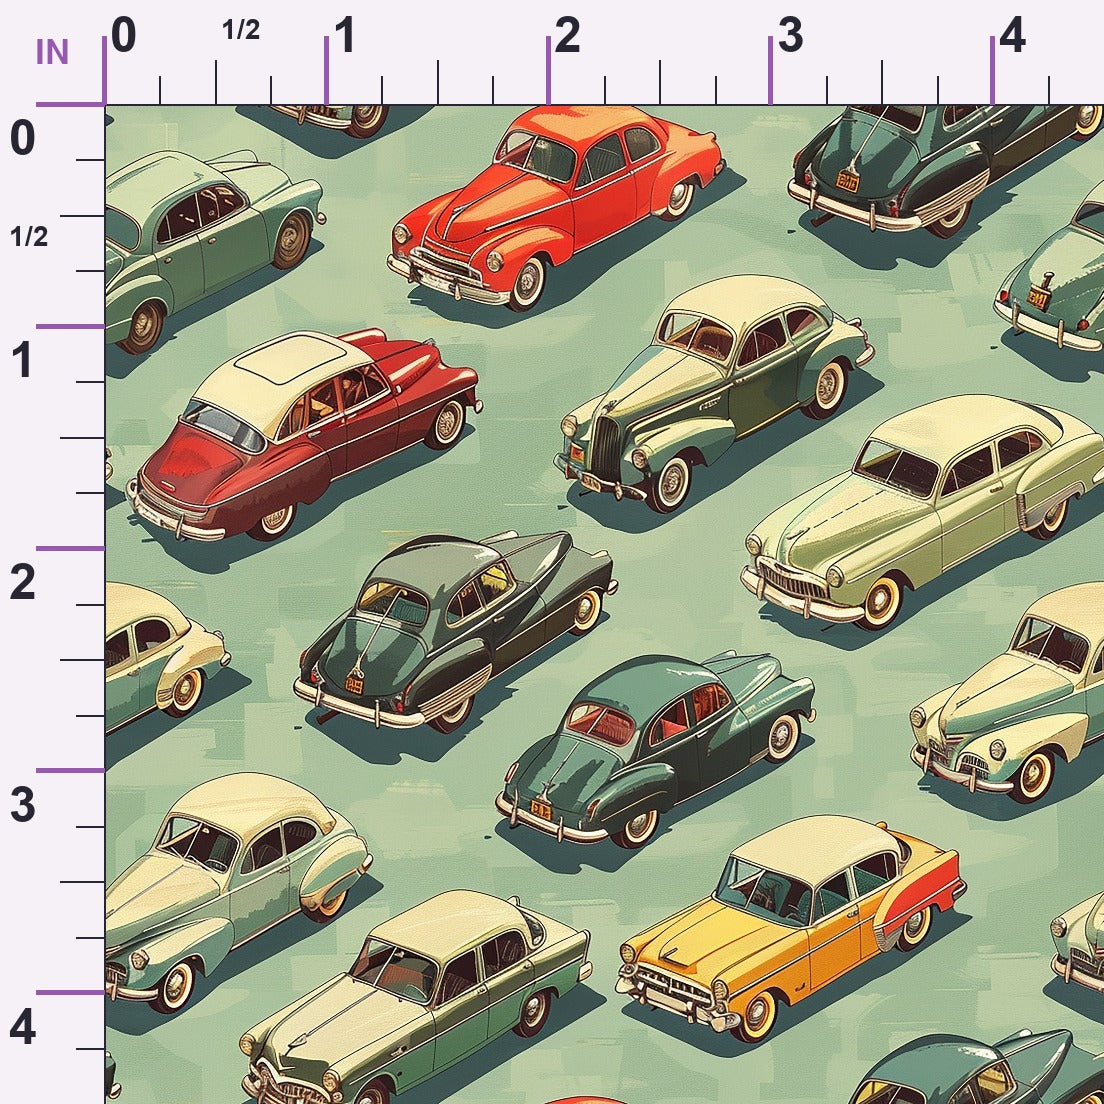Click the "0" on the top ruler
Image resolution: width=1104 pixels, height=1104 pixels.
(x=123, y=35)
